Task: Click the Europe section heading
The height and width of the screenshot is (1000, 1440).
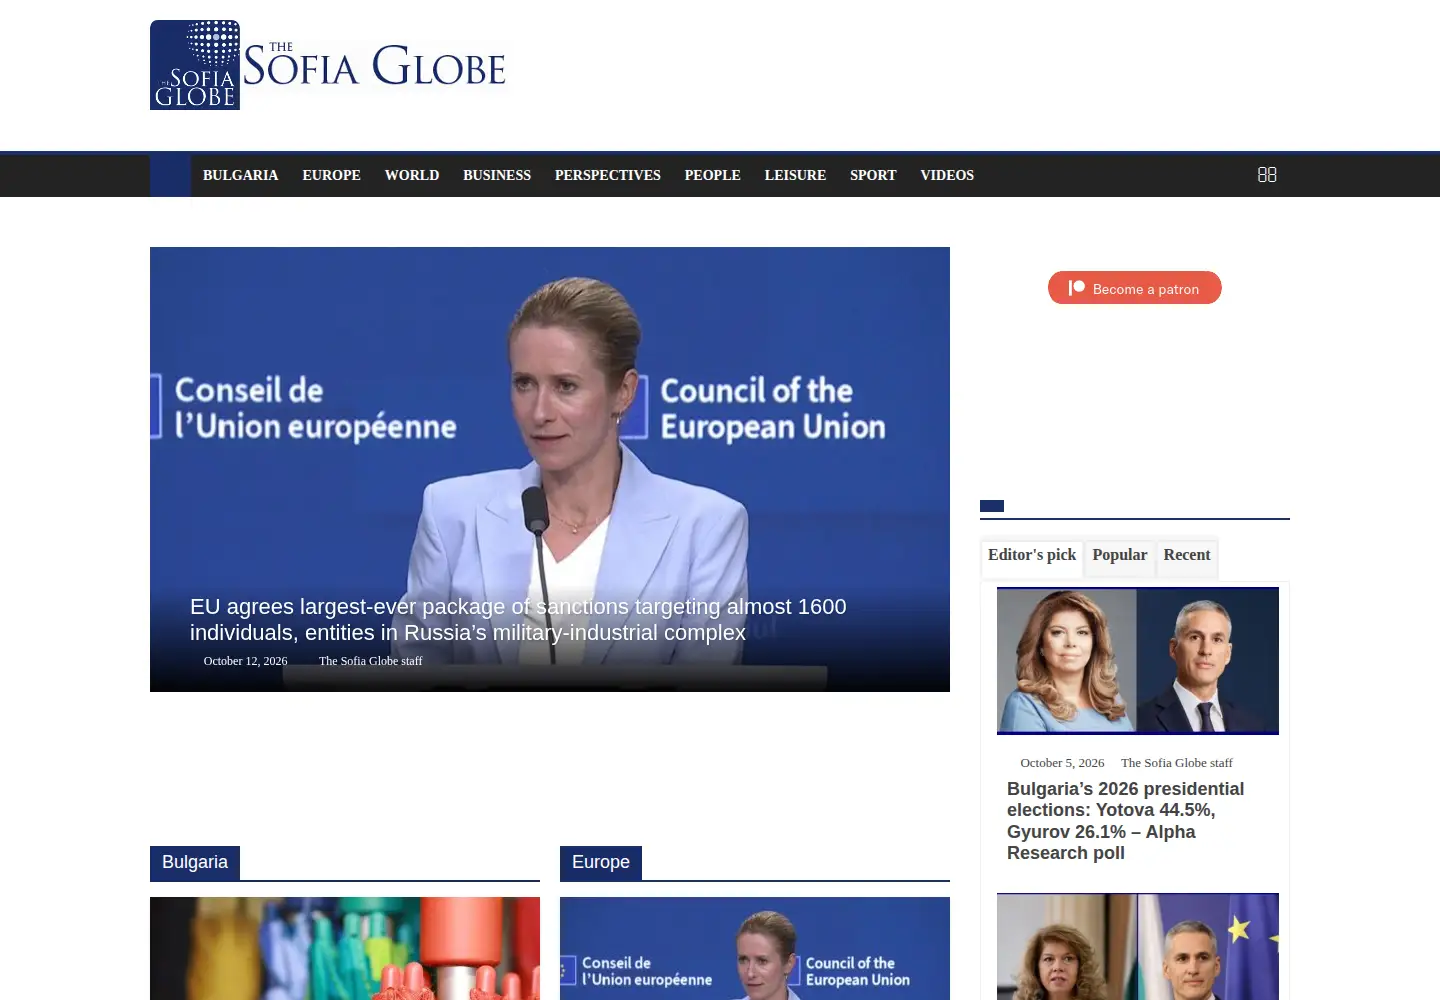Action: [x=601, y=862]
